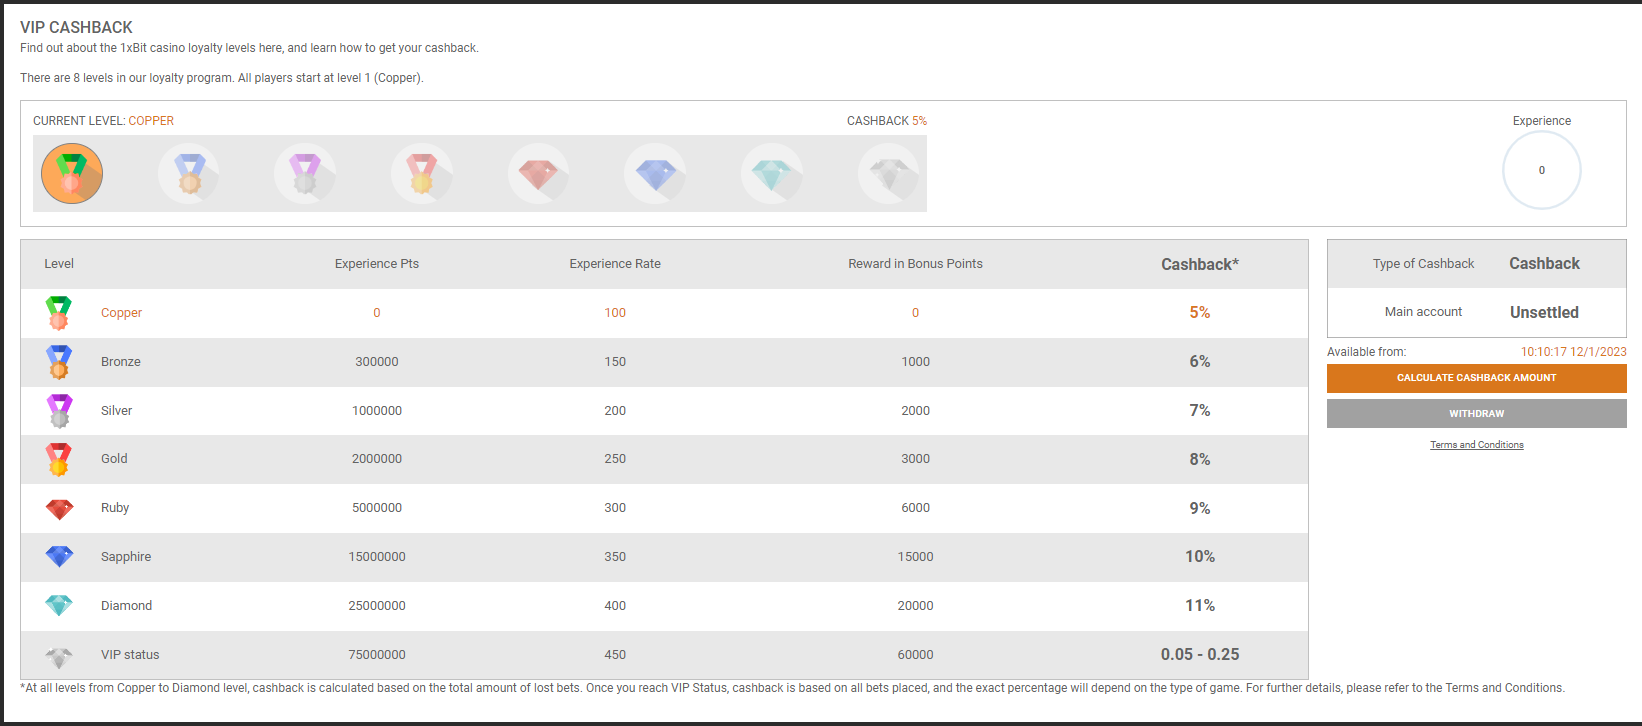Click the Reward in Bonus Points header
The width and height of the screenshot is (1642, 726).
pyautogui.click(x=915, y=264)
